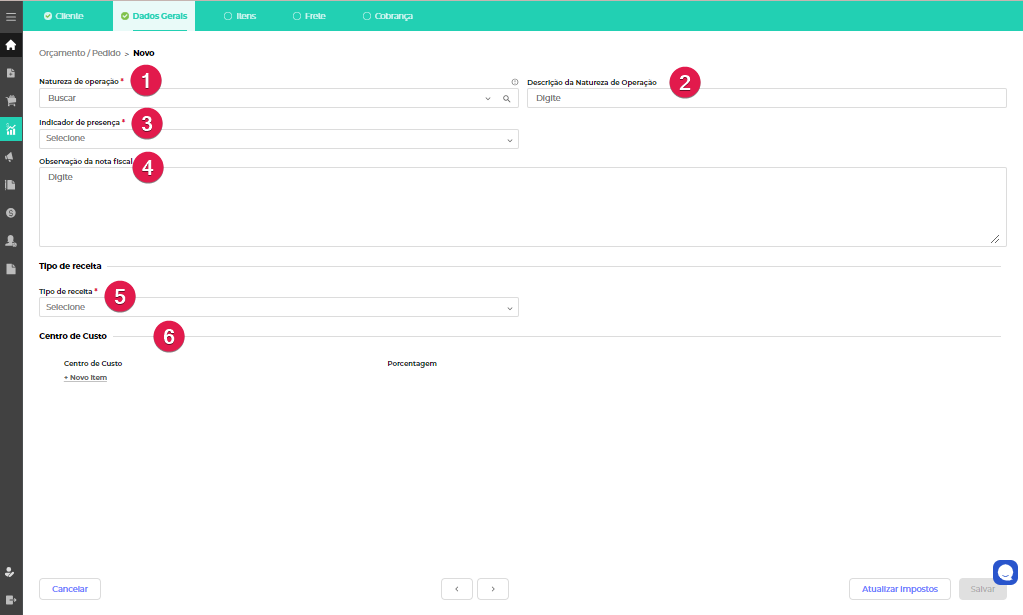Click the megaphone icon in the sidebar

pos(11,157)
